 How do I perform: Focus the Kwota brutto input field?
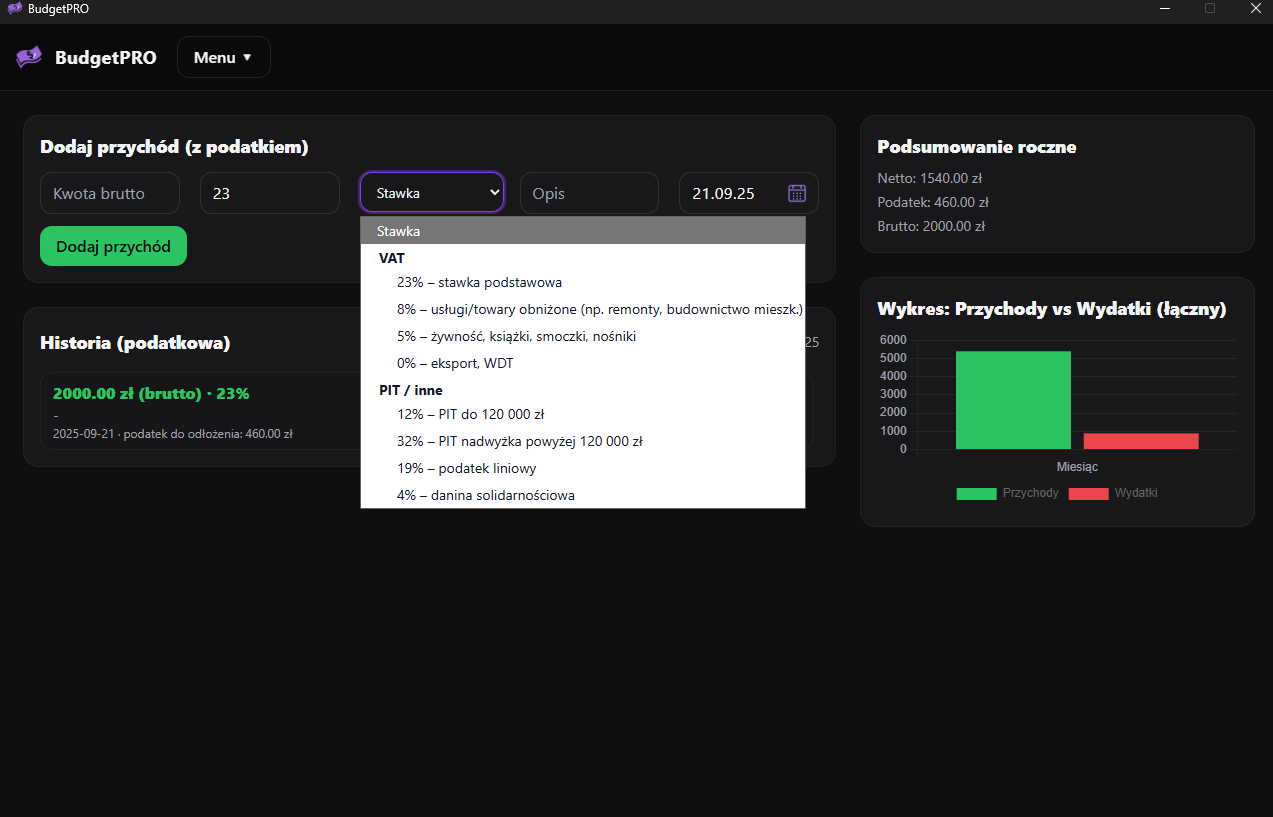click(110, 193)
